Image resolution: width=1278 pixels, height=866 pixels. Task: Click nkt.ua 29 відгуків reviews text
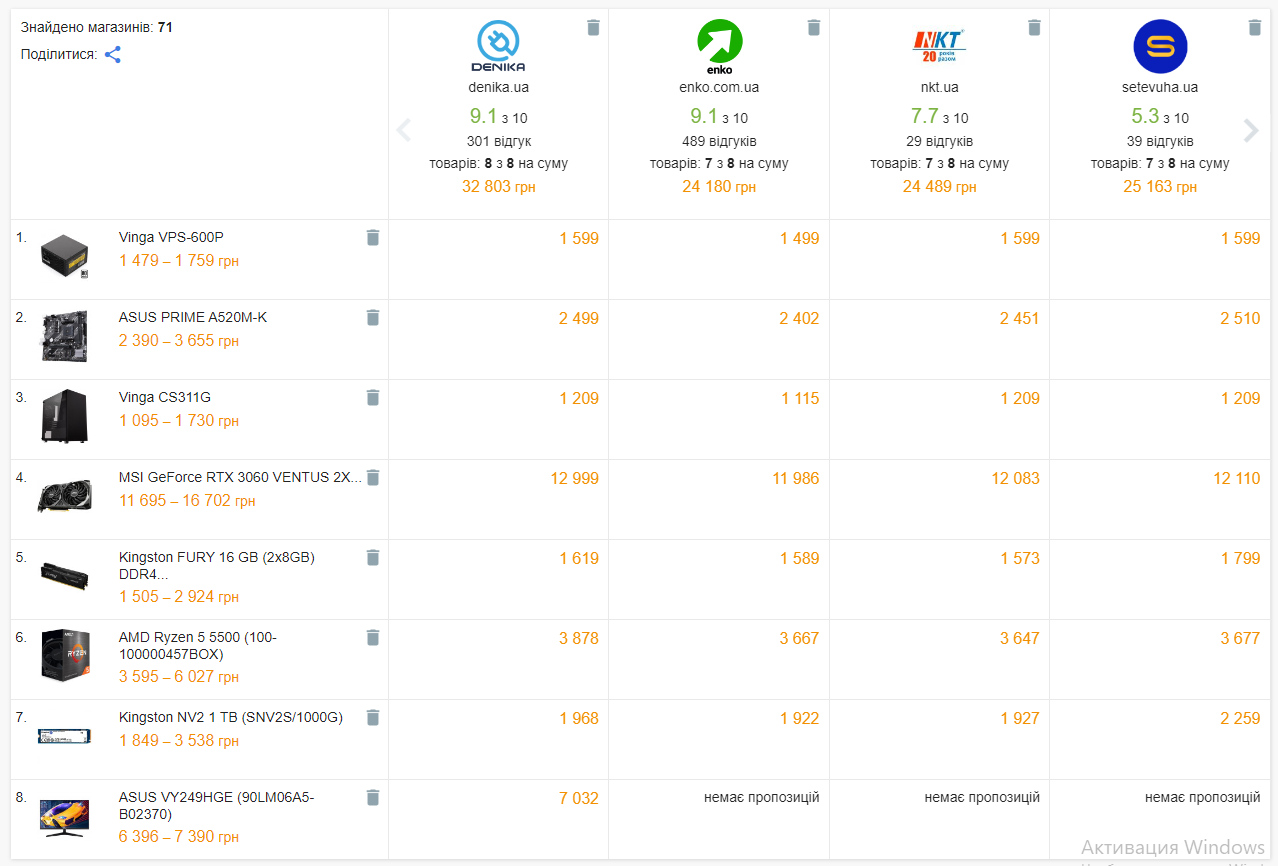(x=940, y=141)
